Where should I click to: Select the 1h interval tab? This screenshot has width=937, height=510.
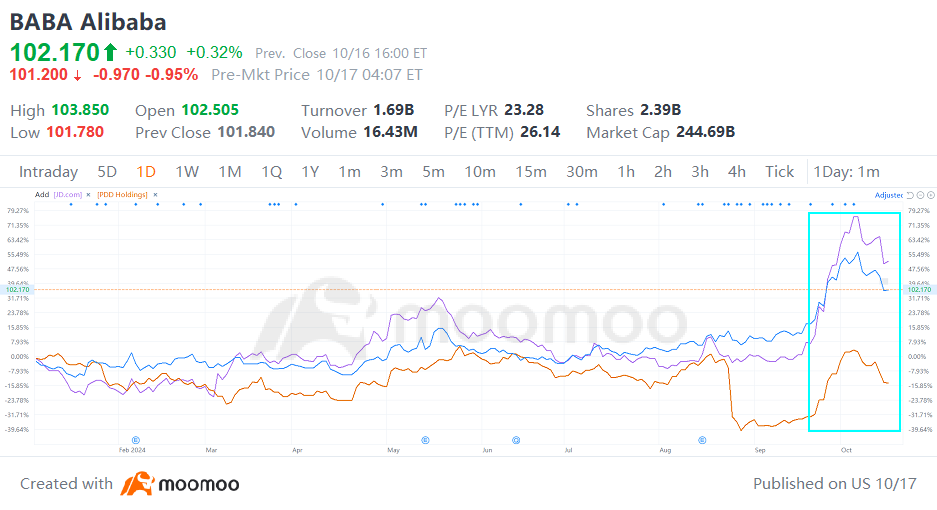point(626,172)
